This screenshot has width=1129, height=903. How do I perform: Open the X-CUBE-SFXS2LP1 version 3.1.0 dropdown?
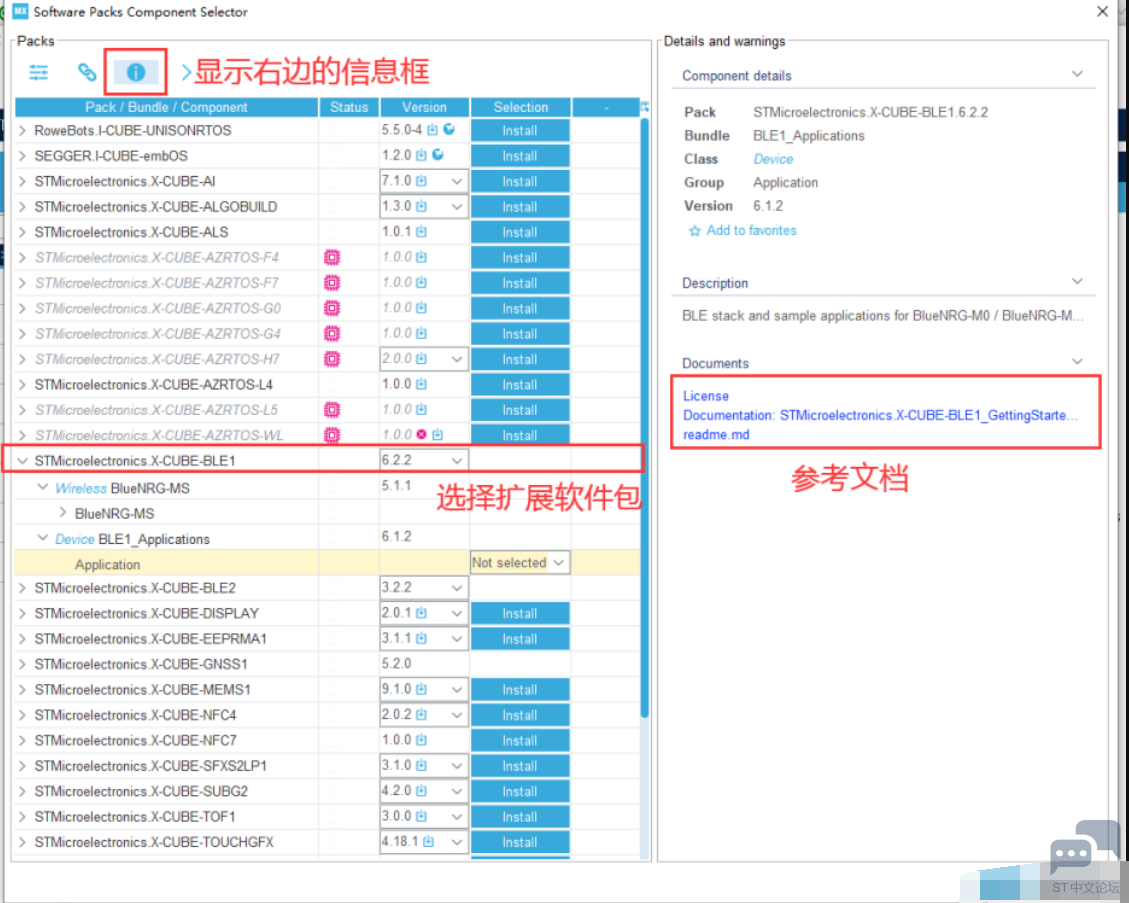456,766
